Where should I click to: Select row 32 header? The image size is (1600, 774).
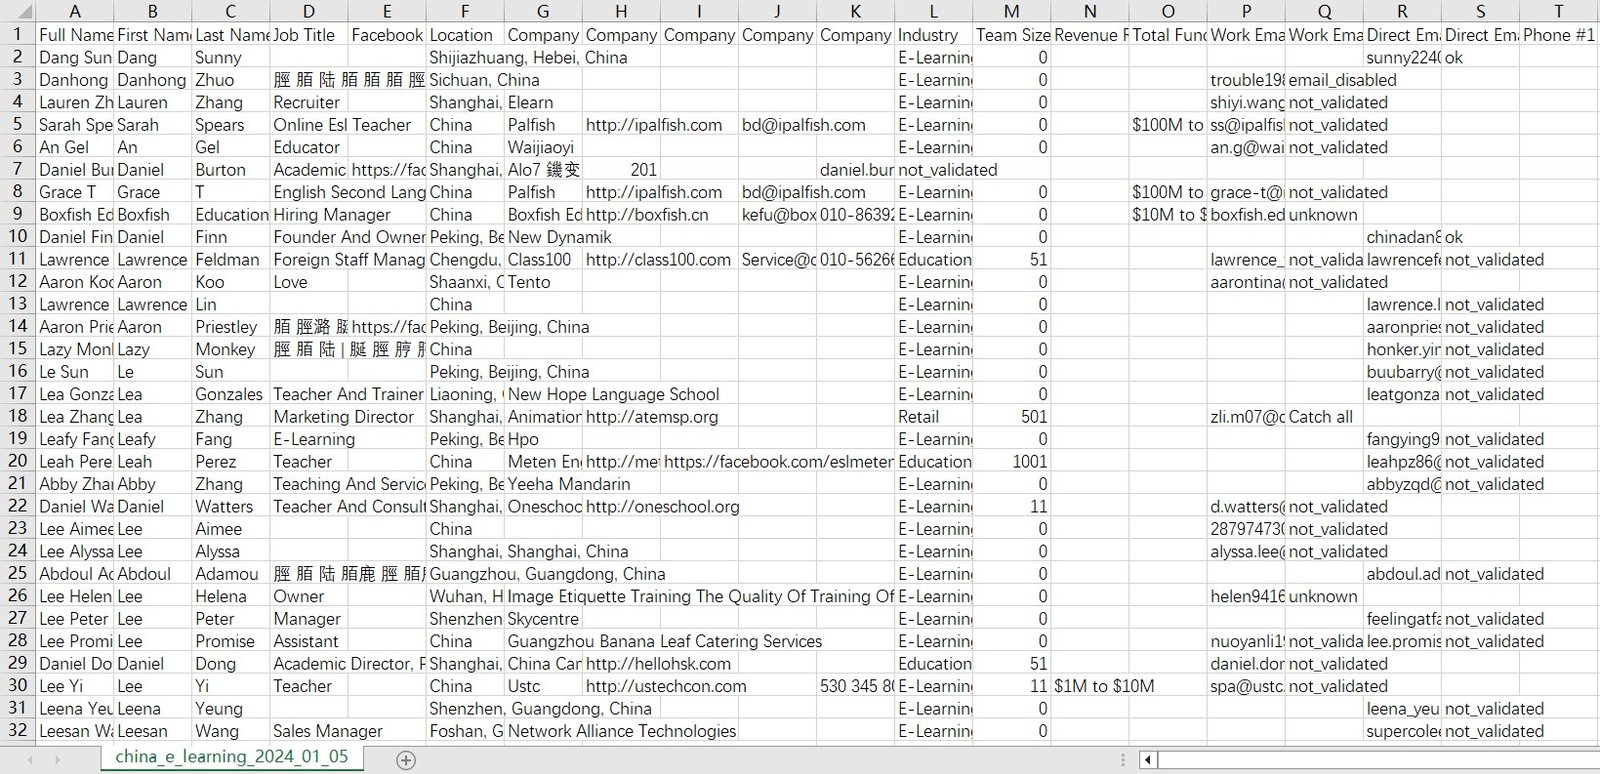[x=17, y=730]
